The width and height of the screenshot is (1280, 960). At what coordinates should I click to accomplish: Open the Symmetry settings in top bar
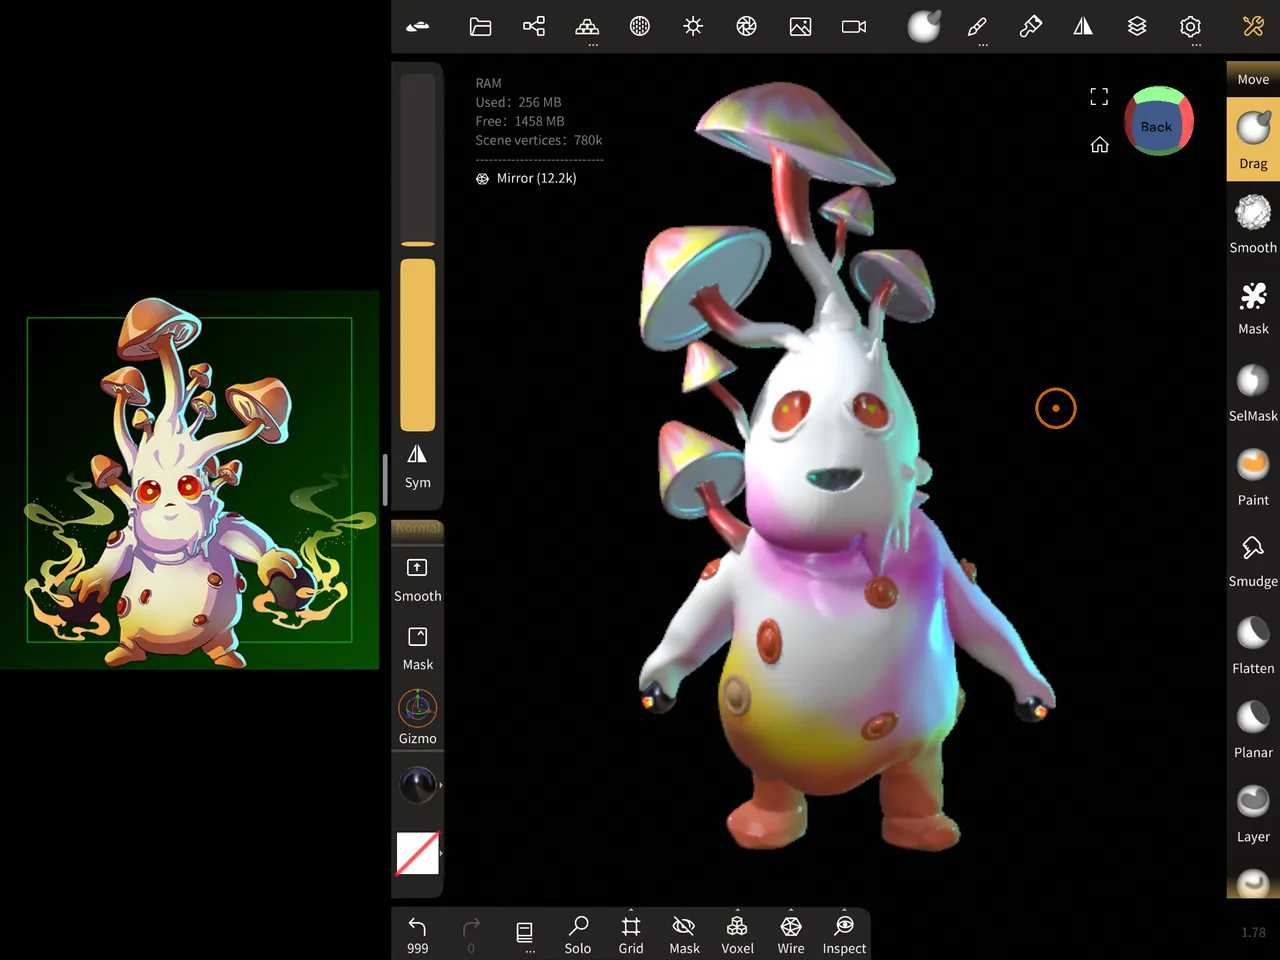1083,26
